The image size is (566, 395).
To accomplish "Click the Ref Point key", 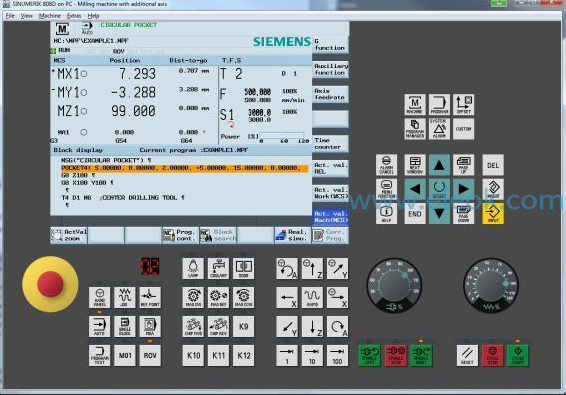I will click(x=150, y=298).
